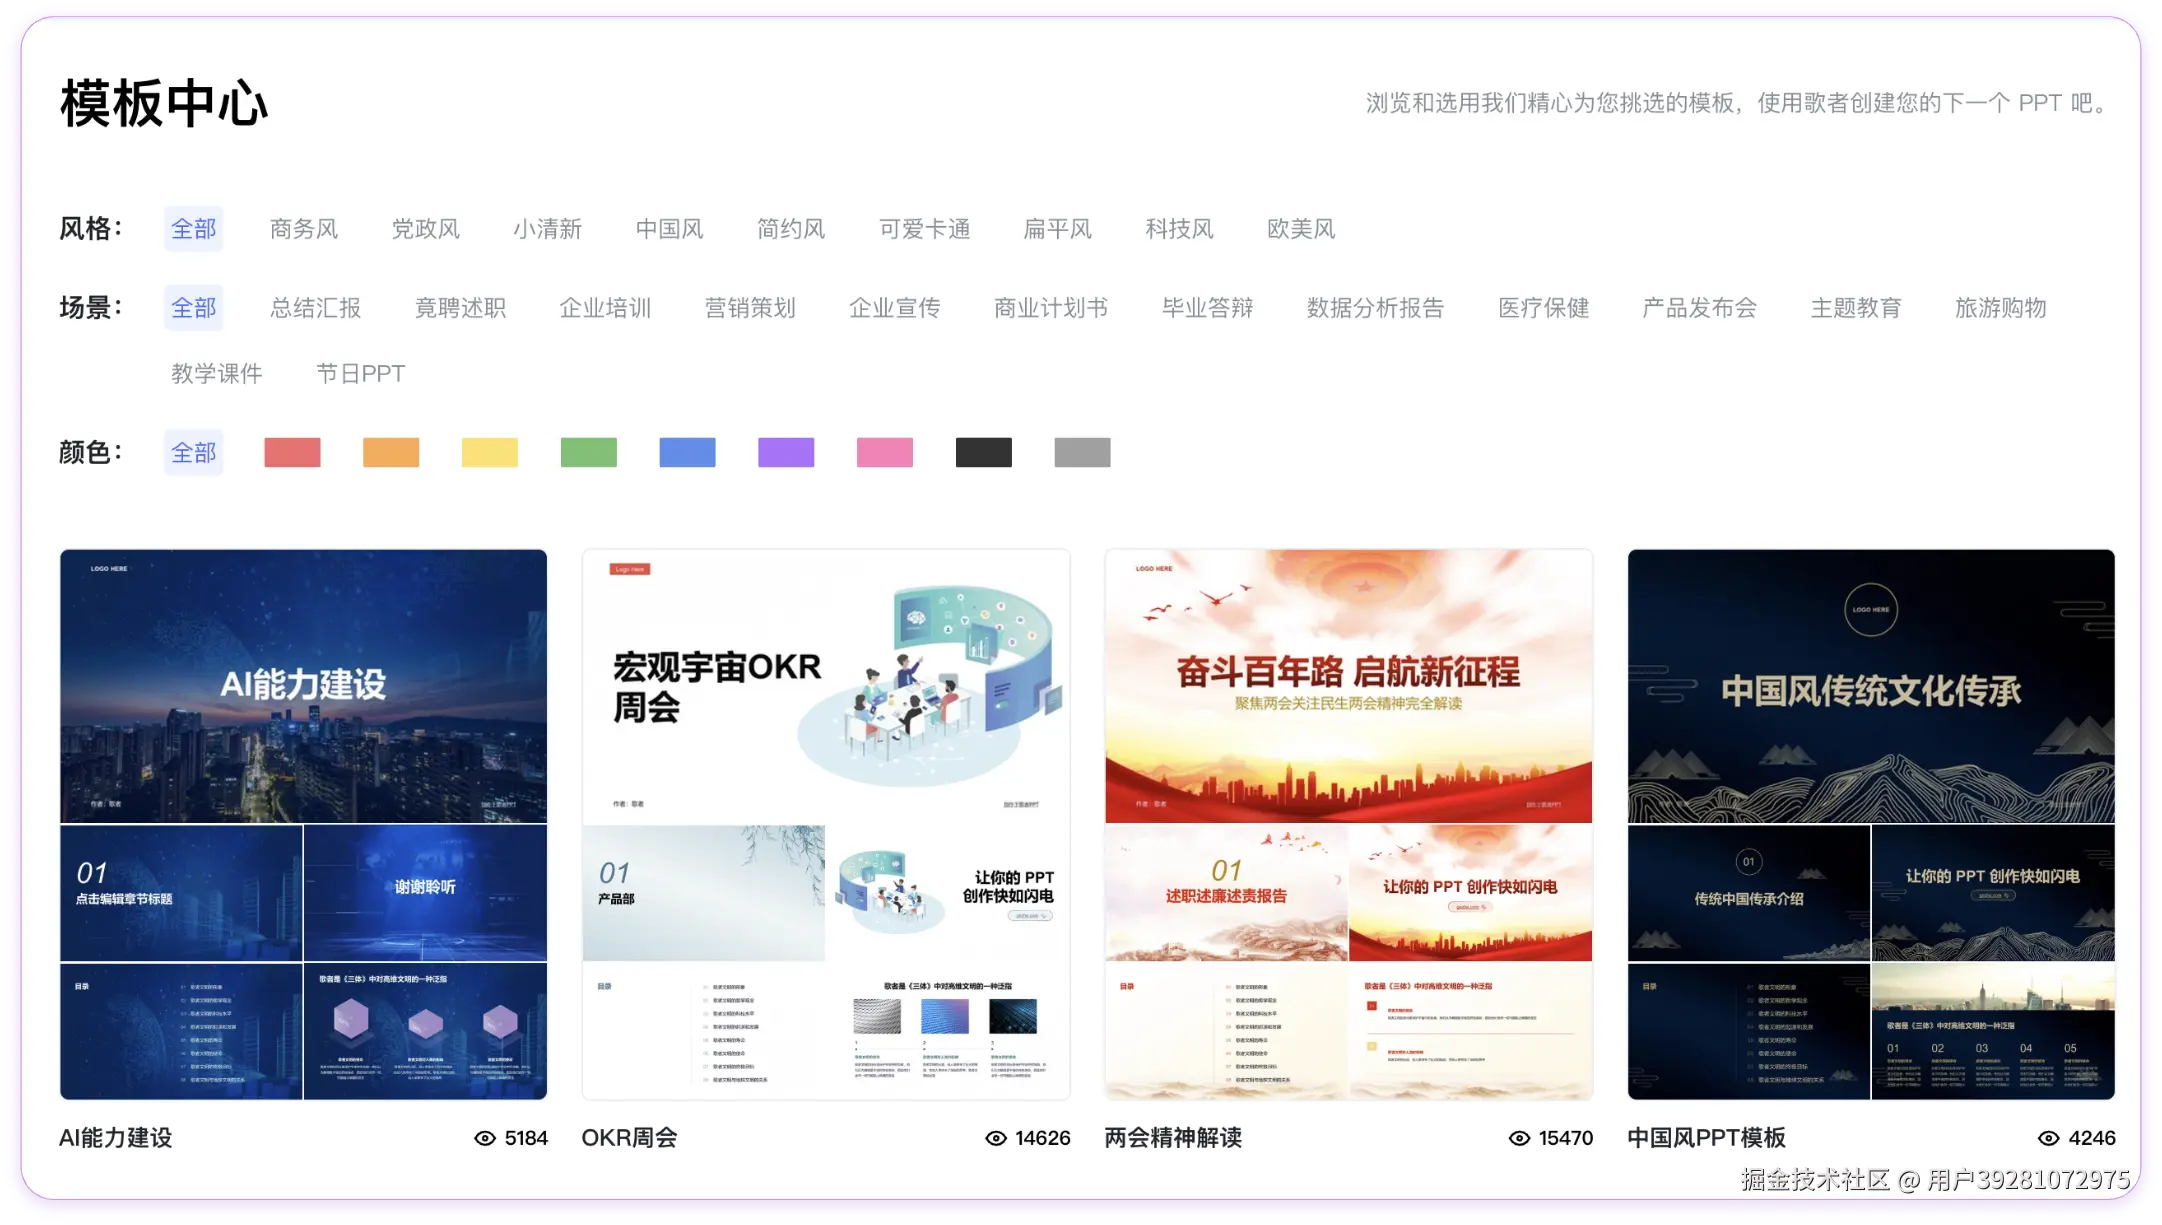Viewport: 2162px width, 1225px height.
Task: Click the 两会精神解读 template title
Action: click(x=1173, y=1138)
